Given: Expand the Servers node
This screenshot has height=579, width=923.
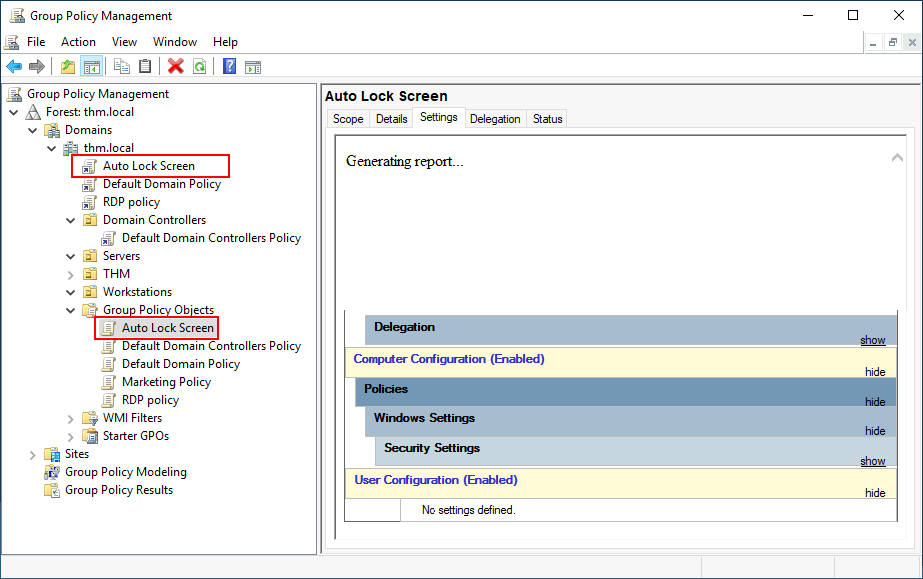Looking at the screenshot, I should [x=70, y=255].
